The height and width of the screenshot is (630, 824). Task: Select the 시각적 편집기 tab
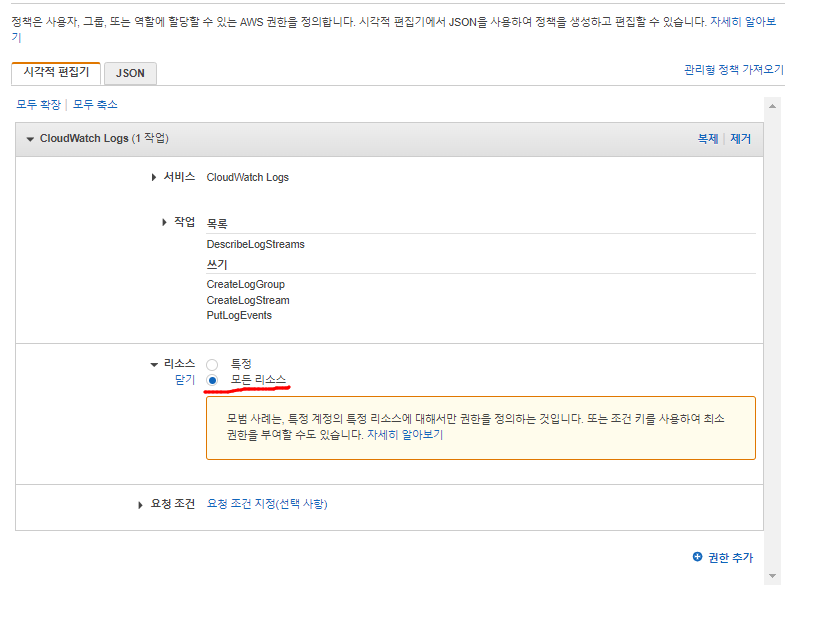[56, 72]
